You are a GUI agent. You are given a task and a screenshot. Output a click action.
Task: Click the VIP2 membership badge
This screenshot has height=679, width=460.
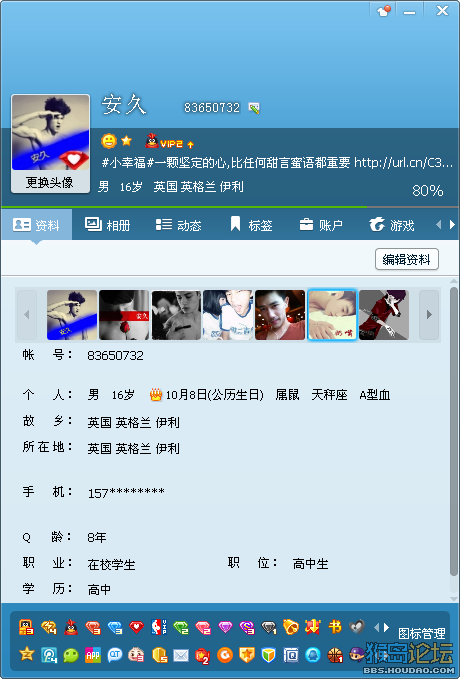point(170,142)
